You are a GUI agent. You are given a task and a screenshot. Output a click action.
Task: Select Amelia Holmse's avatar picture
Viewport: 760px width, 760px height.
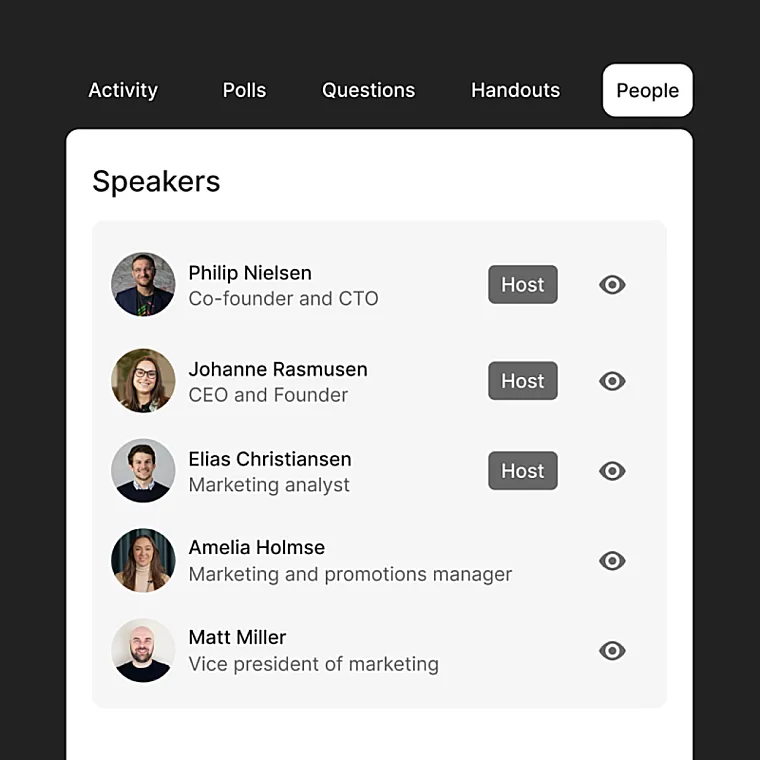[x=143, y=560]
